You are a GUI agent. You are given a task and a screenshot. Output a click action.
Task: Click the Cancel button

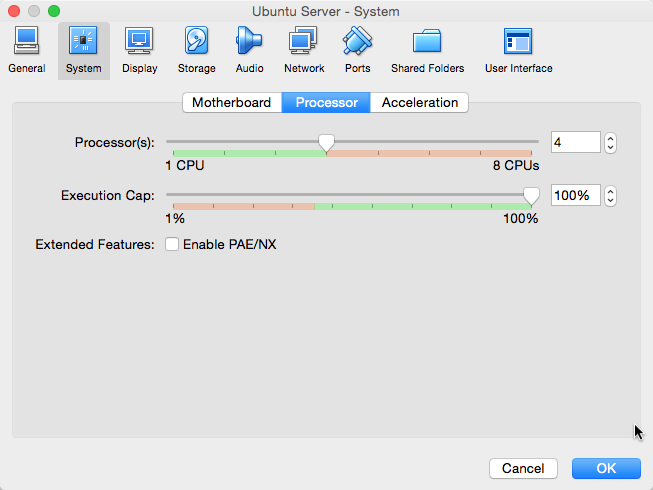523,468
